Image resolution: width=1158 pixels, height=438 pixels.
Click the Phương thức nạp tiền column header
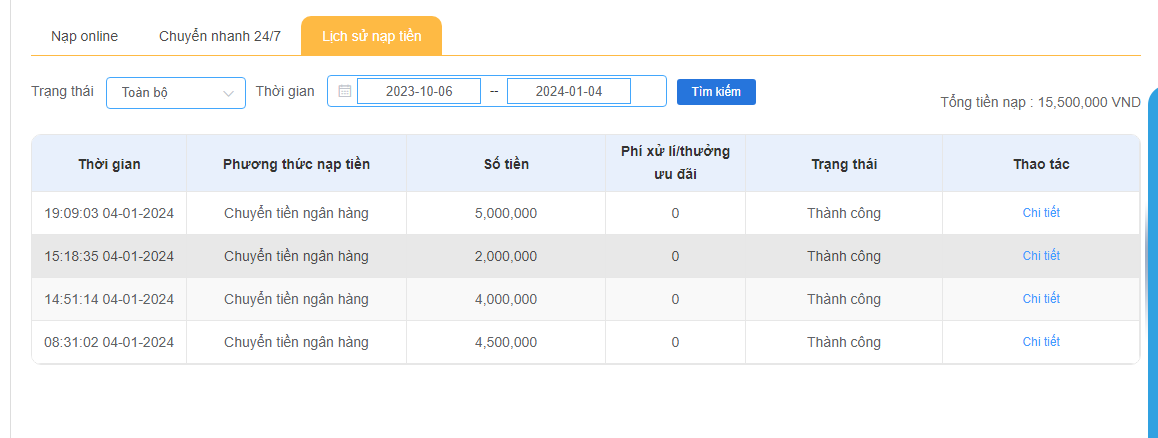(x=296, y=164)
